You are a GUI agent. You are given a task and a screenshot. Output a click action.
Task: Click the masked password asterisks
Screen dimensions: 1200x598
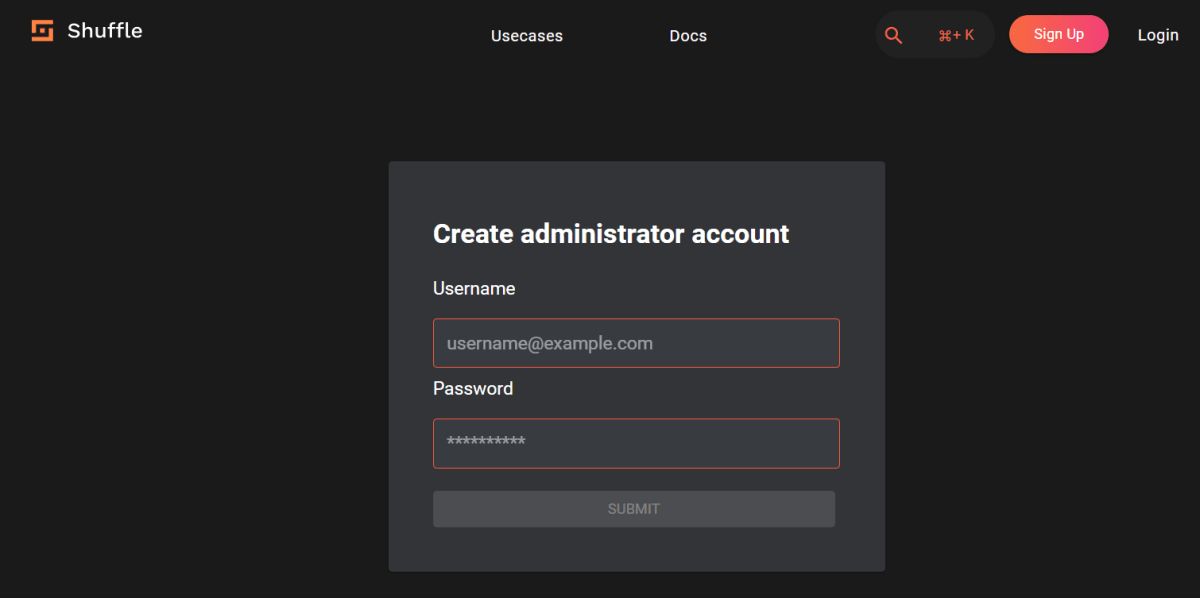(486, 443)
